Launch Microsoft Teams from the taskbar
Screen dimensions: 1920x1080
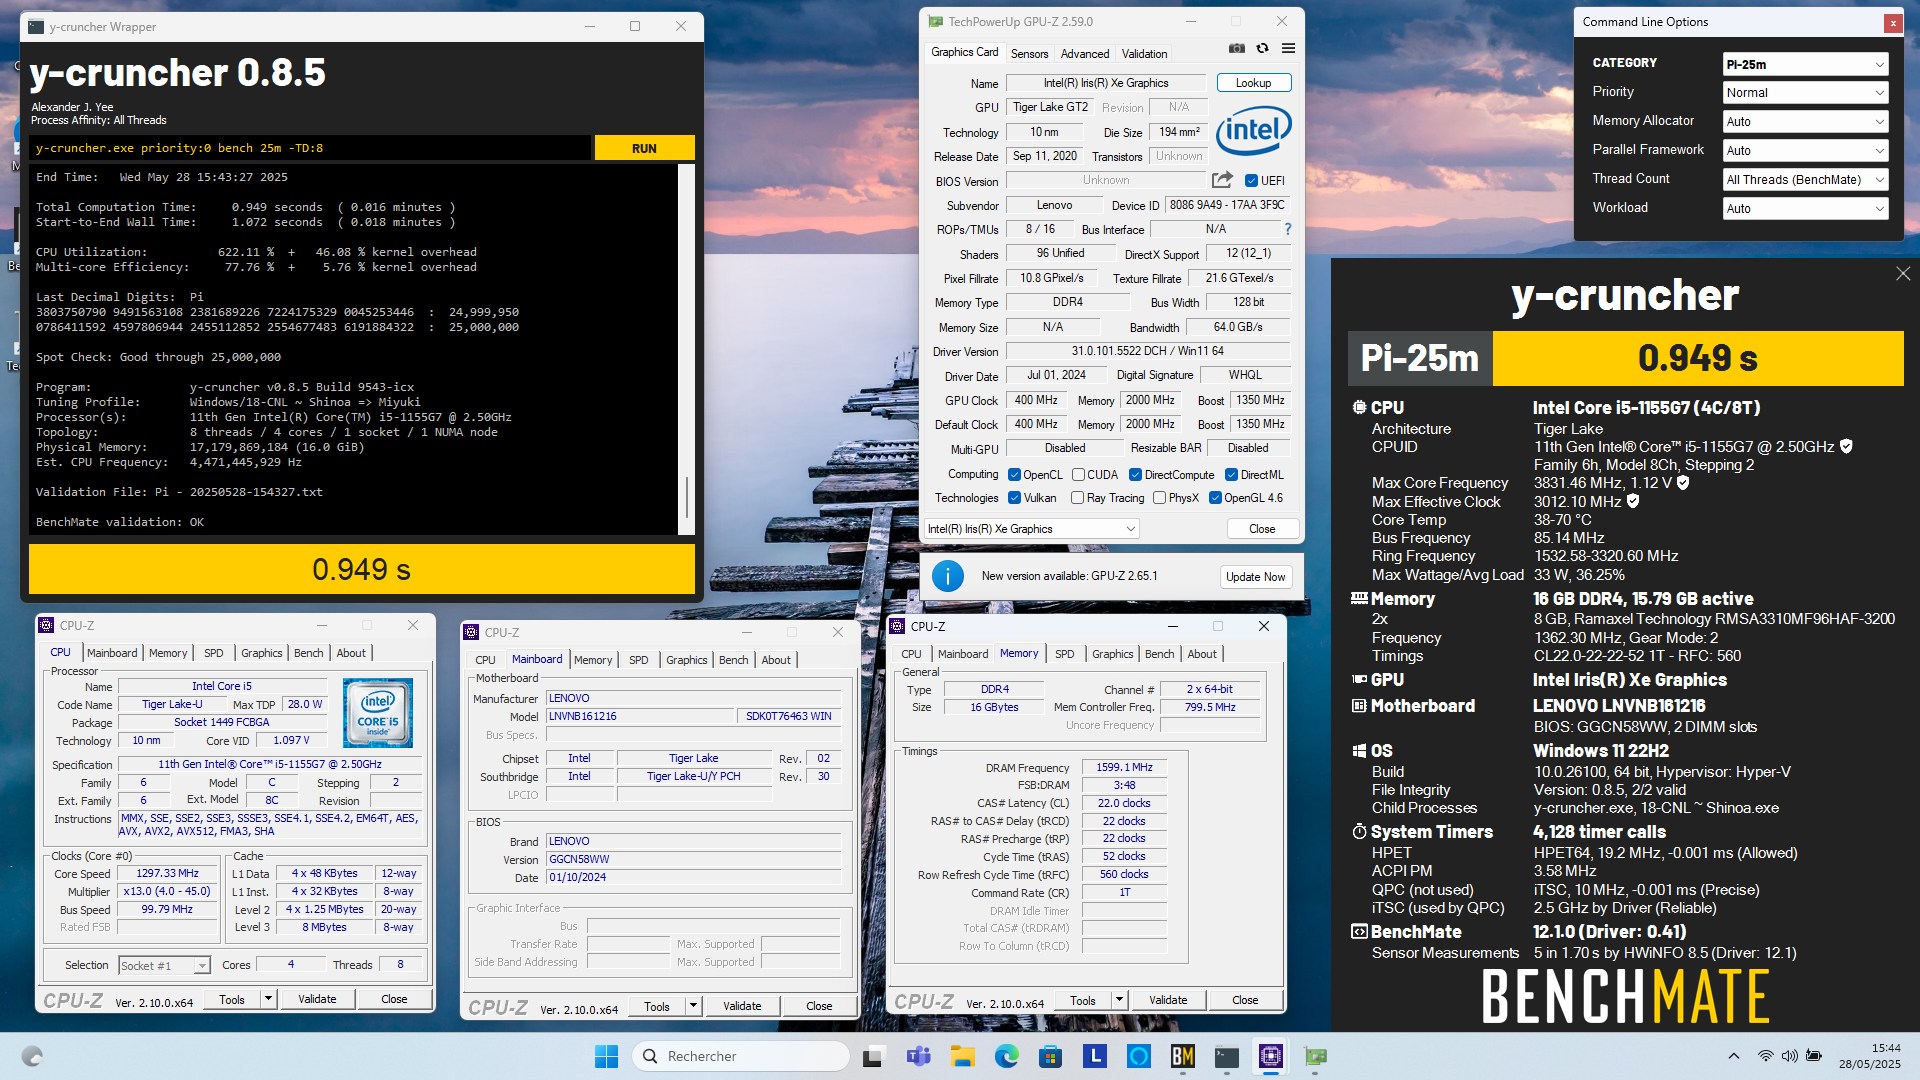point(918,1056)
